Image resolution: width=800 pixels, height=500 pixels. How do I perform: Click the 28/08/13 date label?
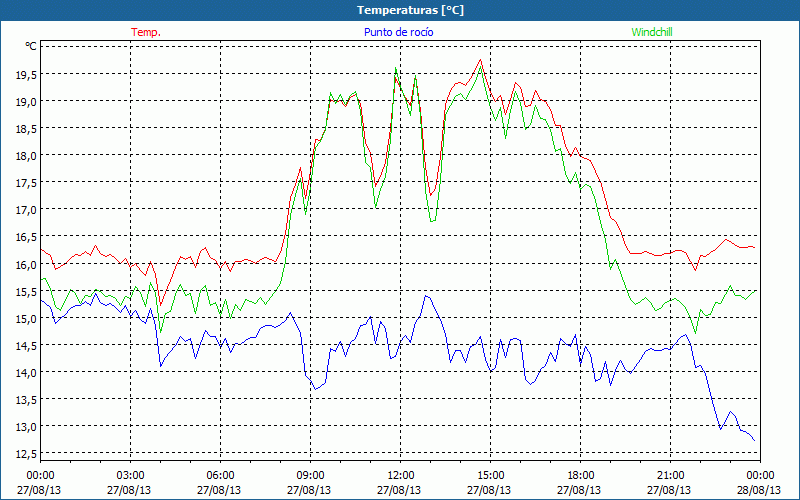pos(759,490)
